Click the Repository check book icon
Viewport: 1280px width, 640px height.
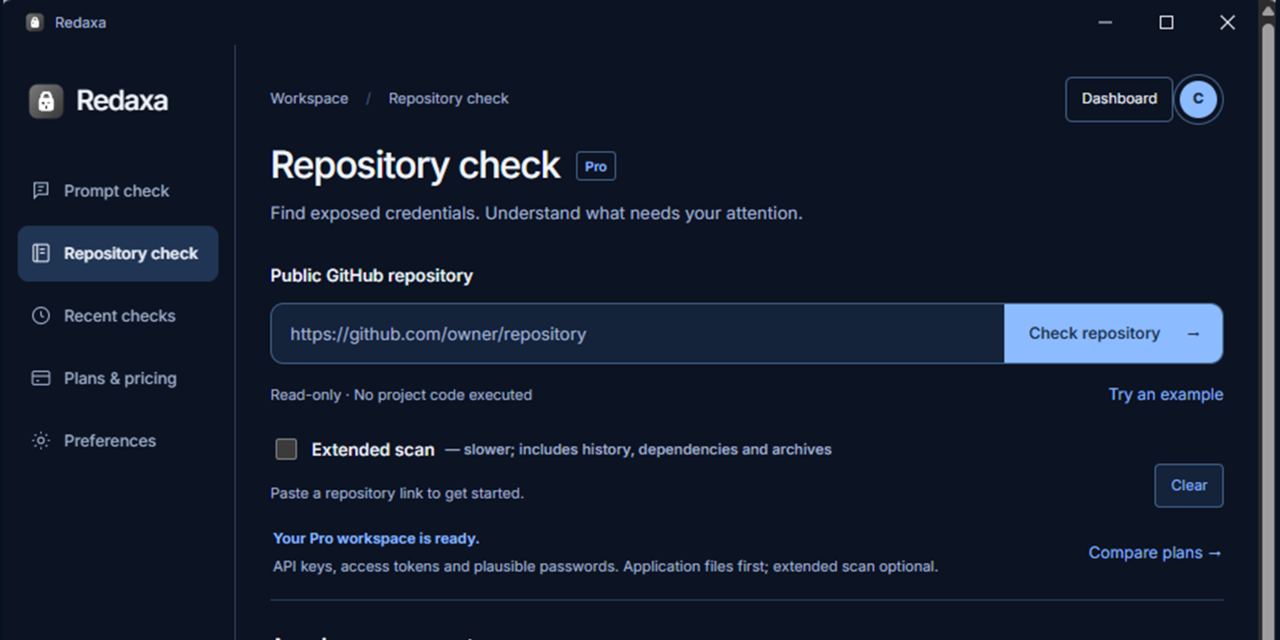40,253
